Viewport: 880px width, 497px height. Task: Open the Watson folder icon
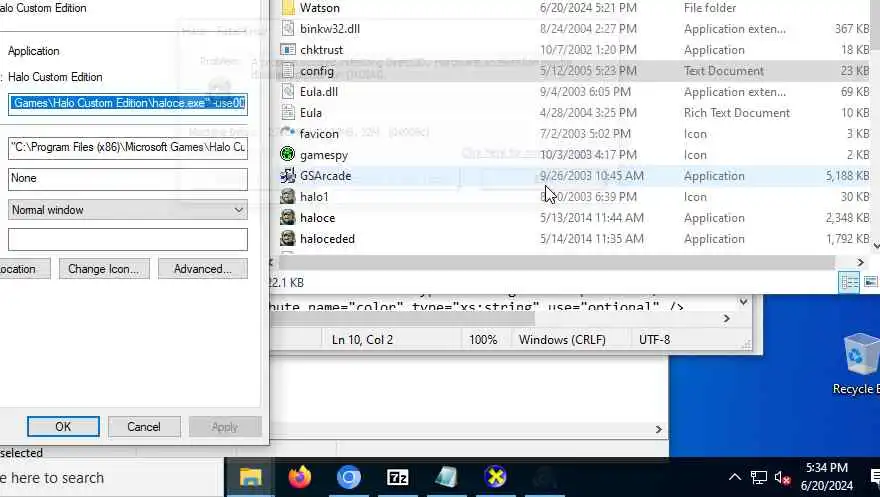(288, 8)
